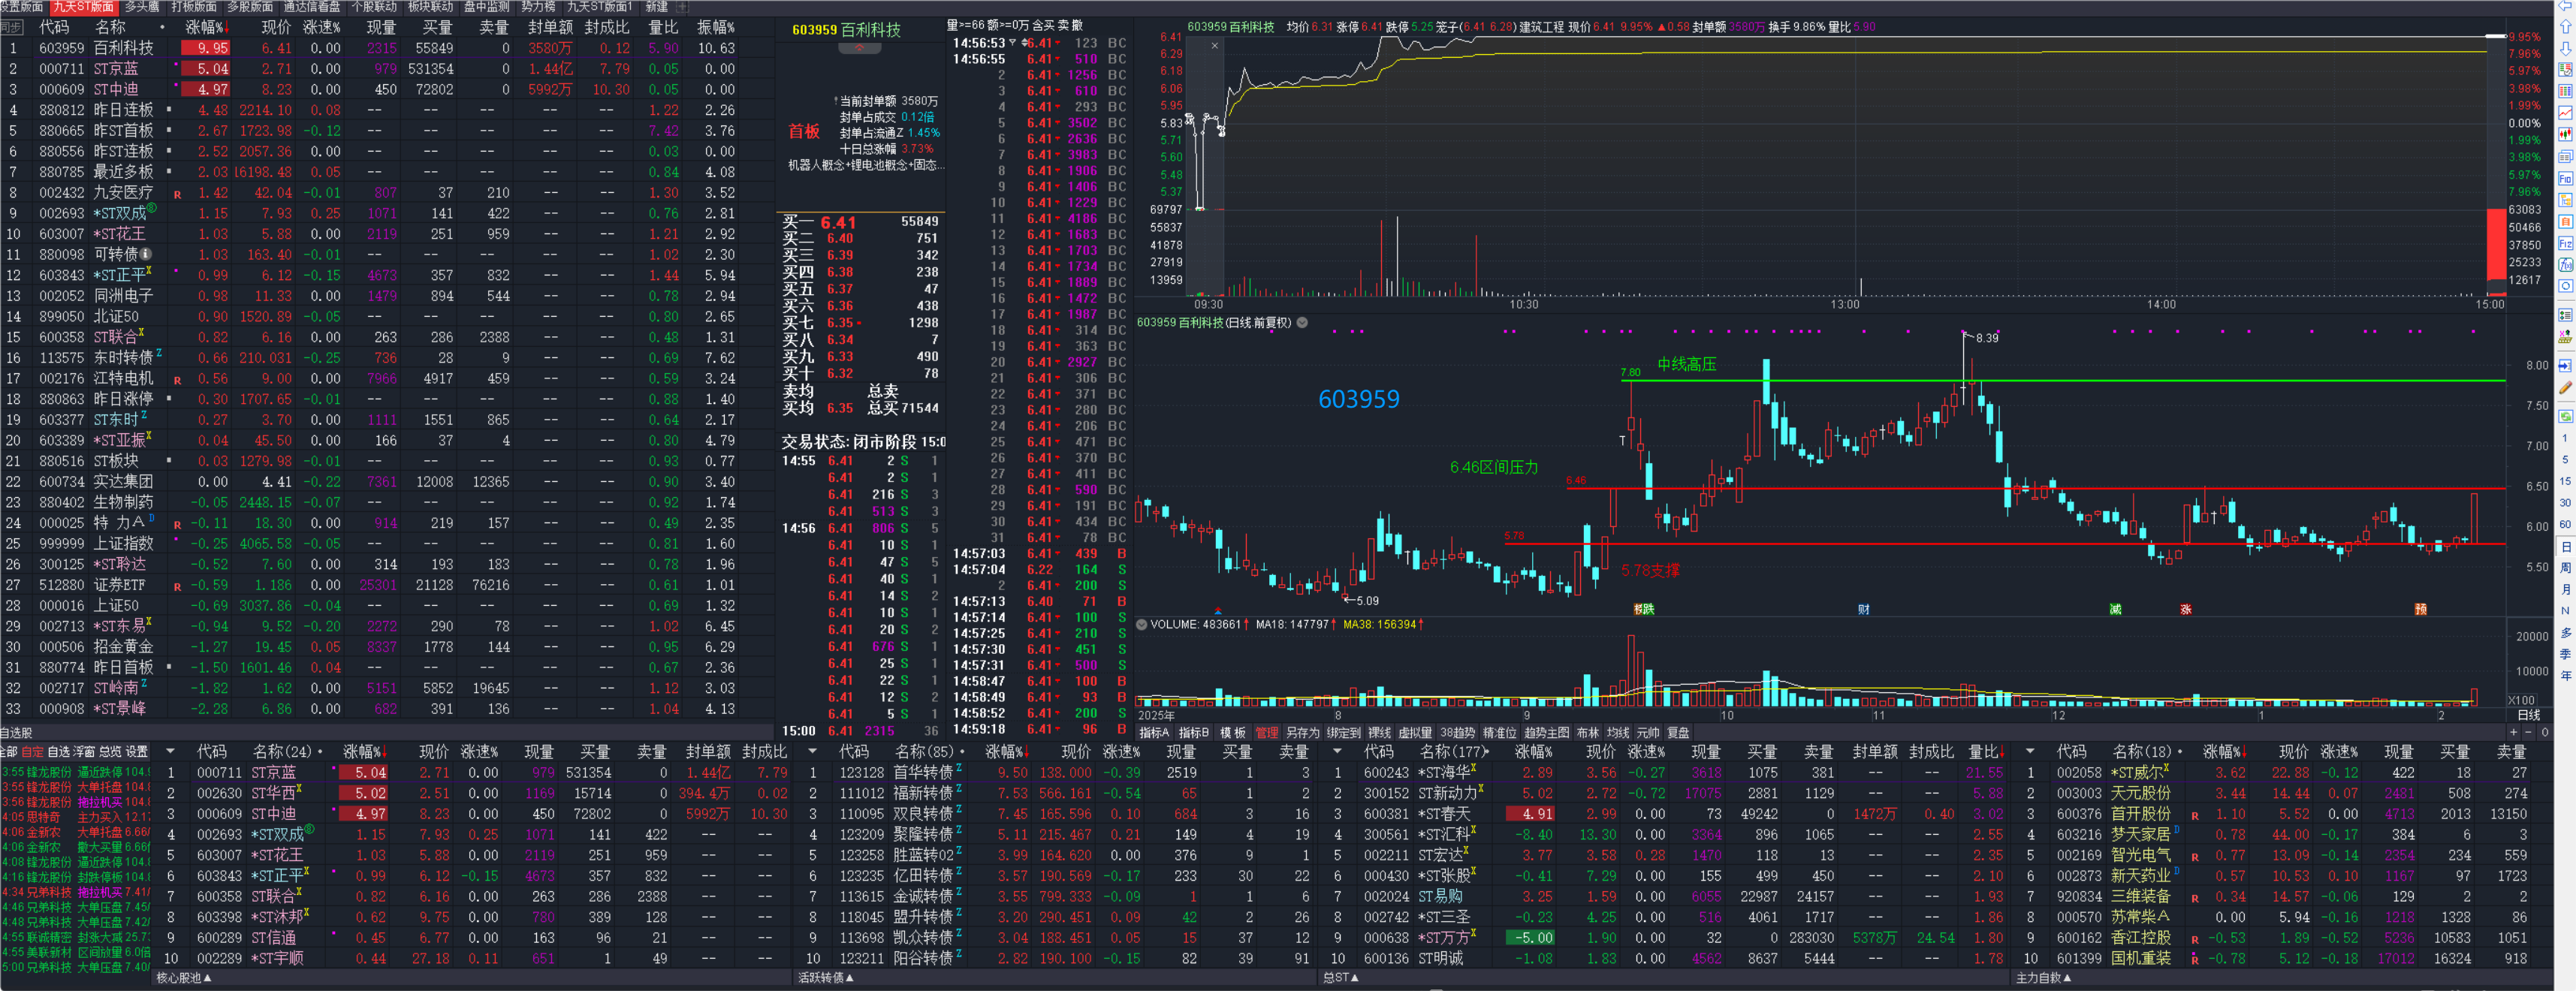Switch to the 多头鹰 layout tab
Viewport: 2576px width, 991px height.
[x=142, y=6]
